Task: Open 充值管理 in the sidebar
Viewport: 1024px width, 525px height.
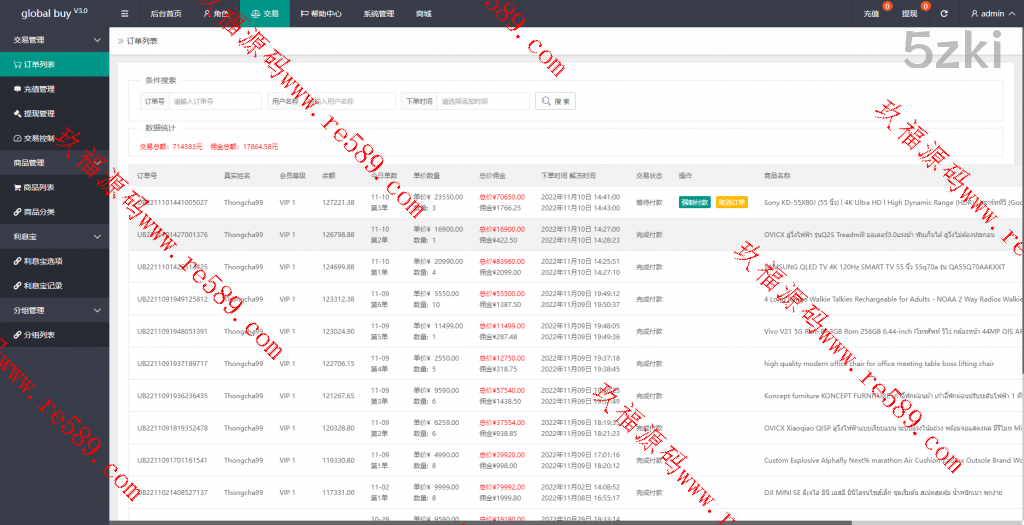Action: coord(40,89)
